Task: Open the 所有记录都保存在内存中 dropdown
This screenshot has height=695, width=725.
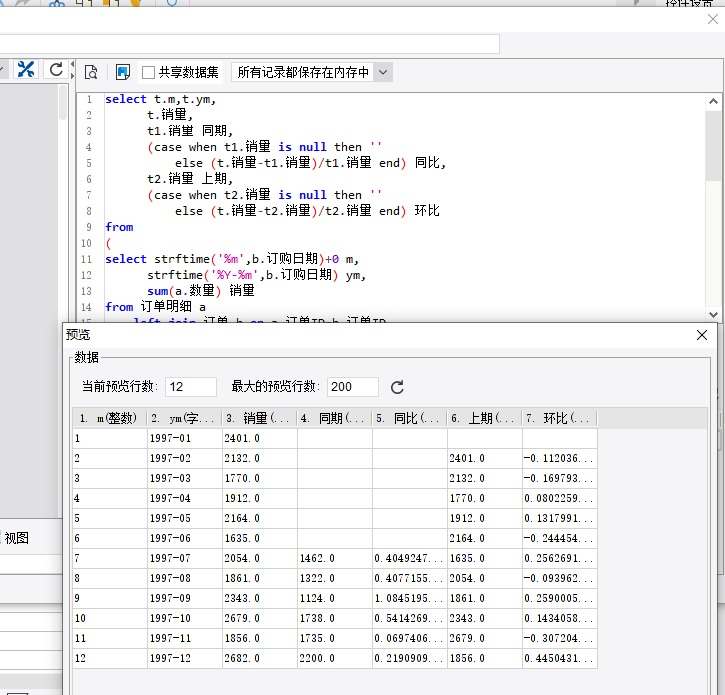Action: (383, 72)
